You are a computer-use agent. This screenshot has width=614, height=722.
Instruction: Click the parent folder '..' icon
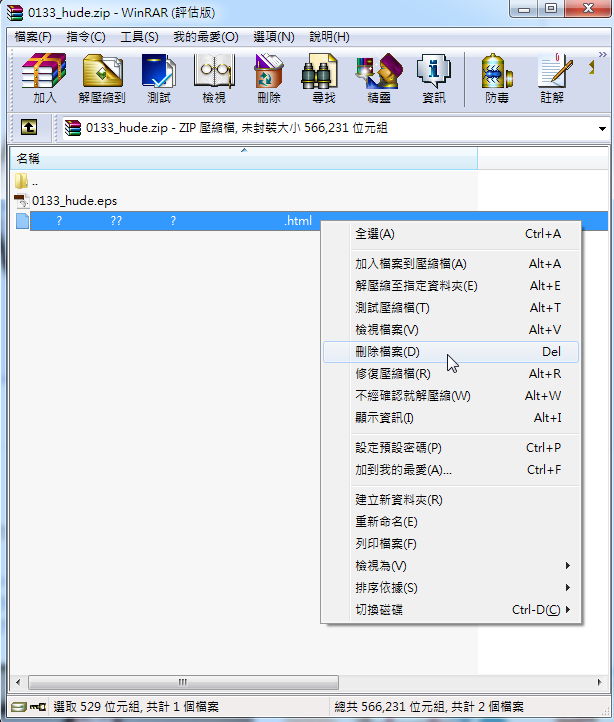point(21,181)
